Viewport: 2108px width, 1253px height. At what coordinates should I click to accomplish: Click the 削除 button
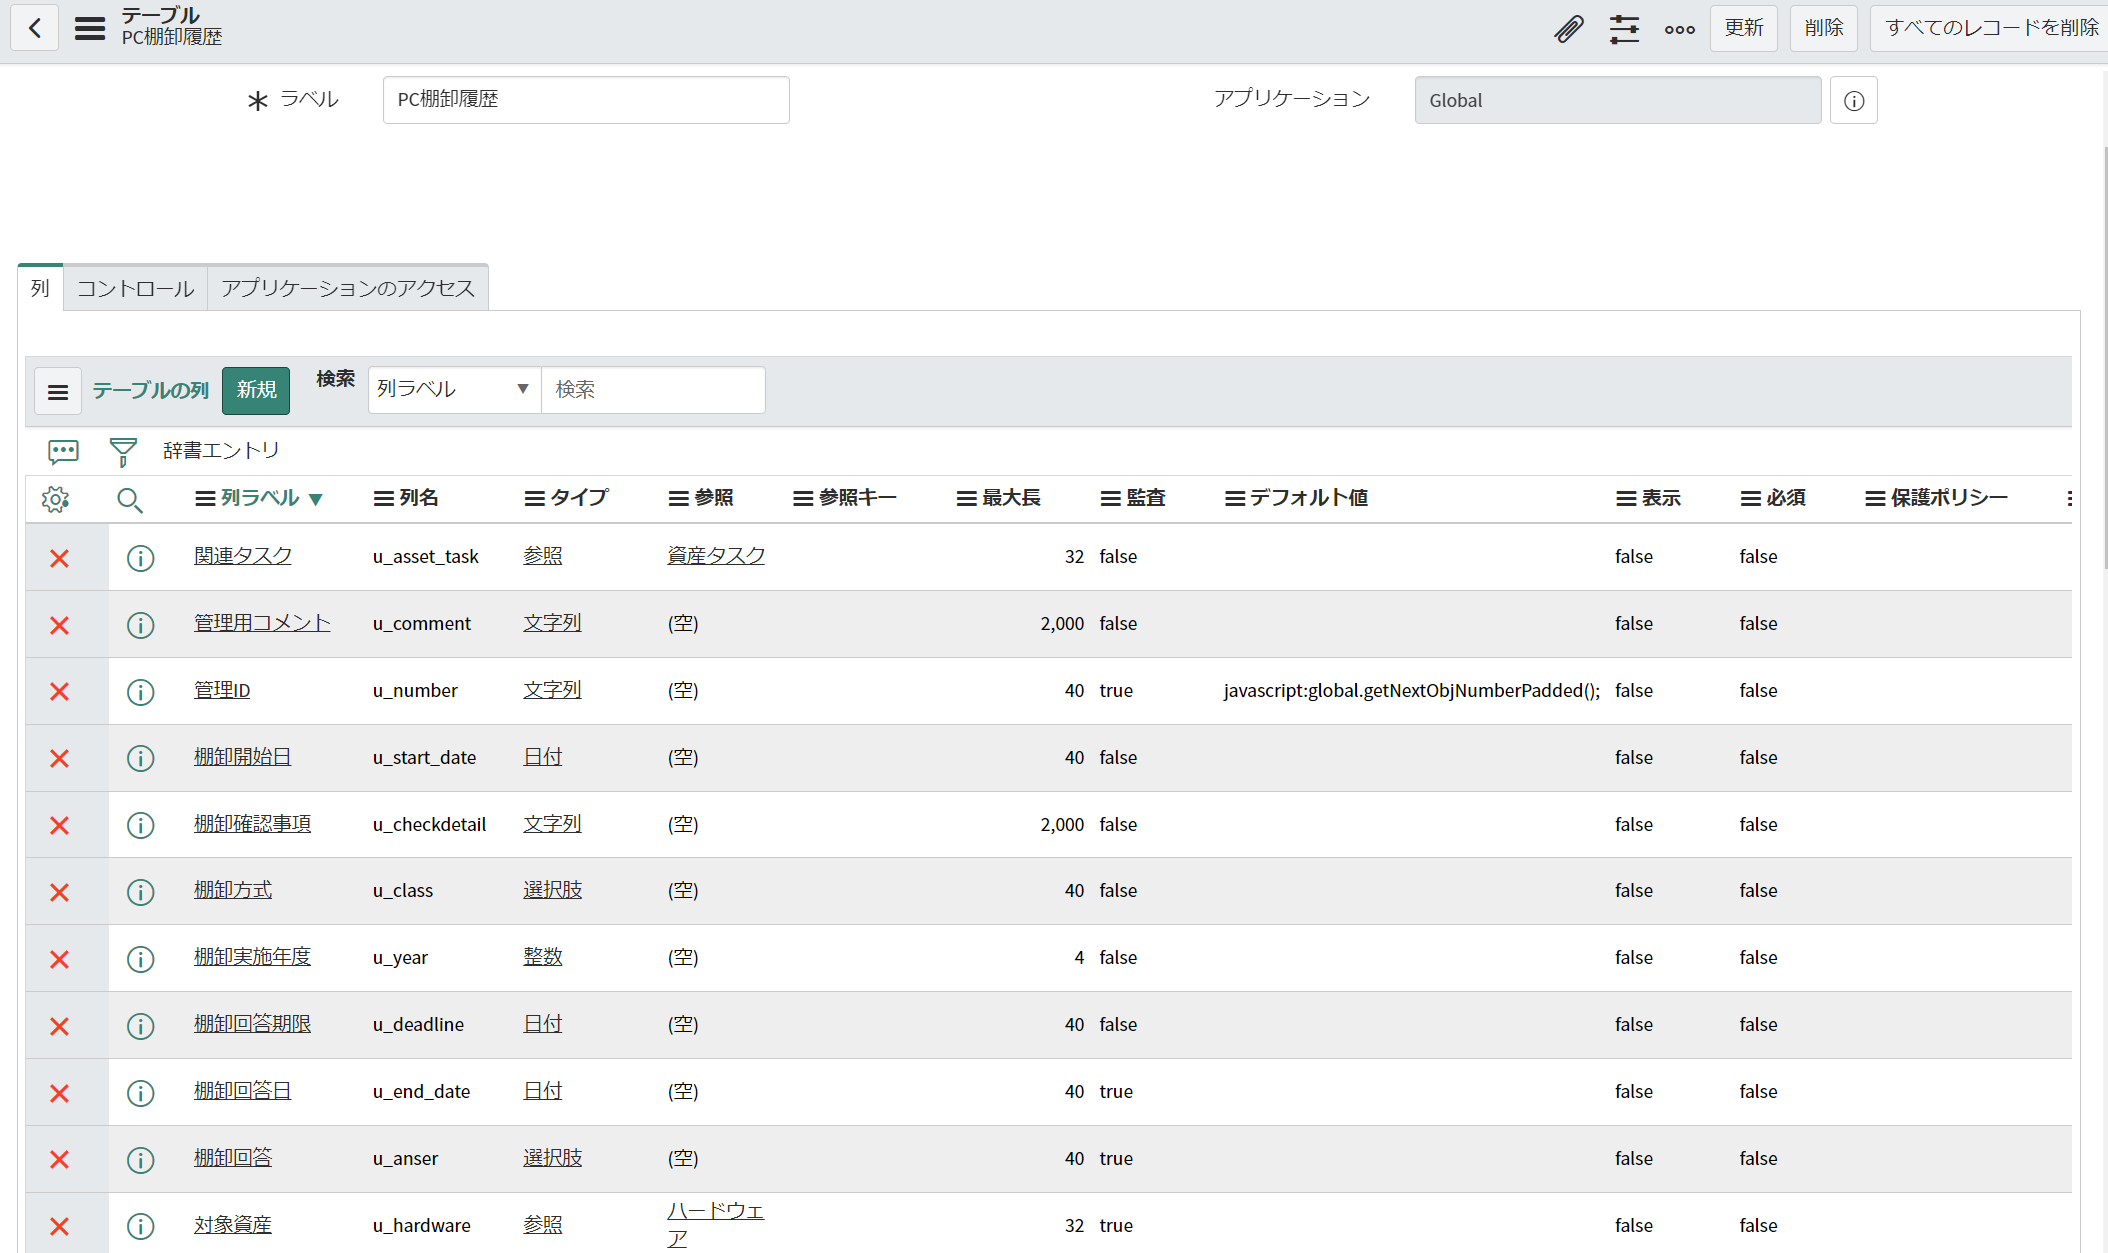(1824, 28)
